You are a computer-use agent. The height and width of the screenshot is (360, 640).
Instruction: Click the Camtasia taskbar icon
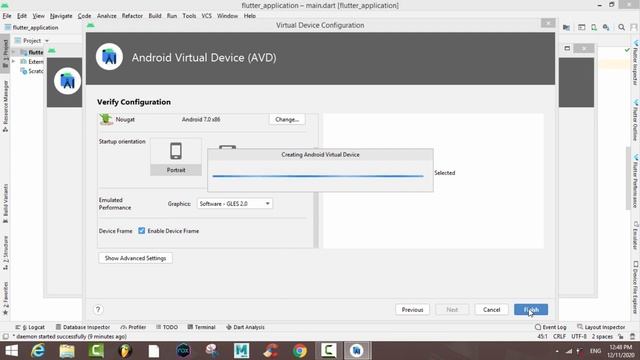coord(328,351)
